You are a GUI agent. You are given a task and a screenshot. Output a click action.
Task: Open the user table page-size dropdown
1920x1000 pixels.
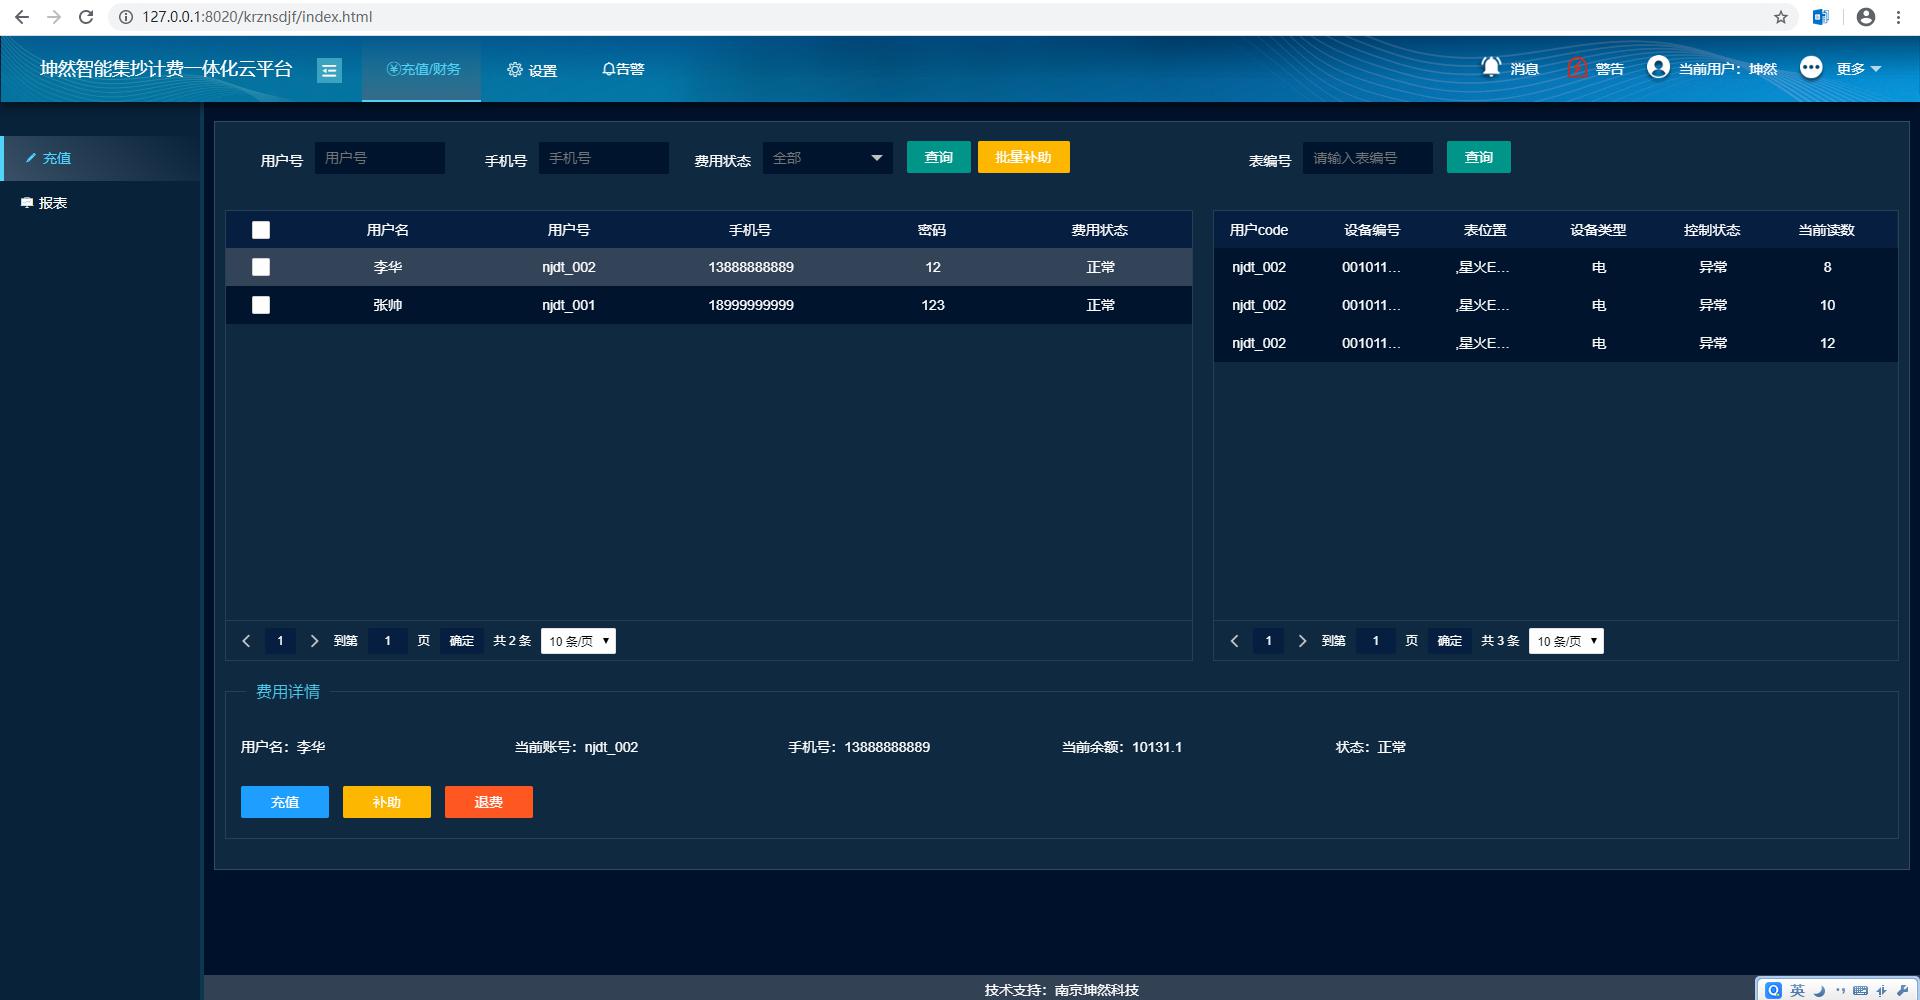click(578, 641)
